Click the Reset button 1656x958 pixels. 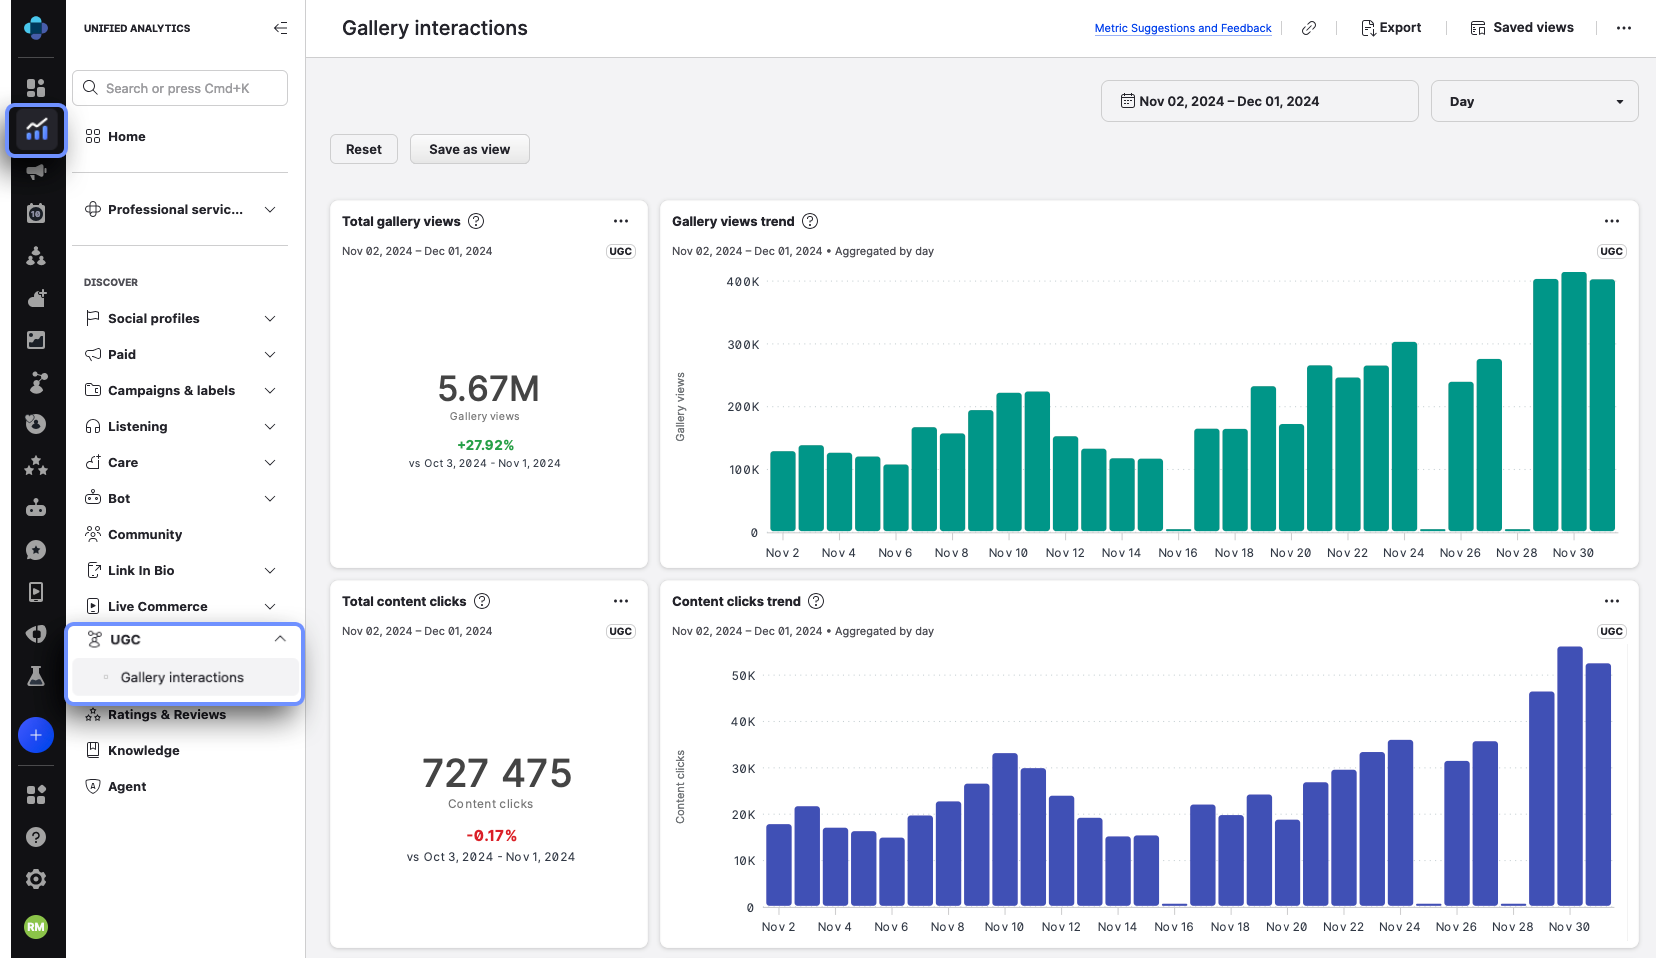click(x=364, y=149)
